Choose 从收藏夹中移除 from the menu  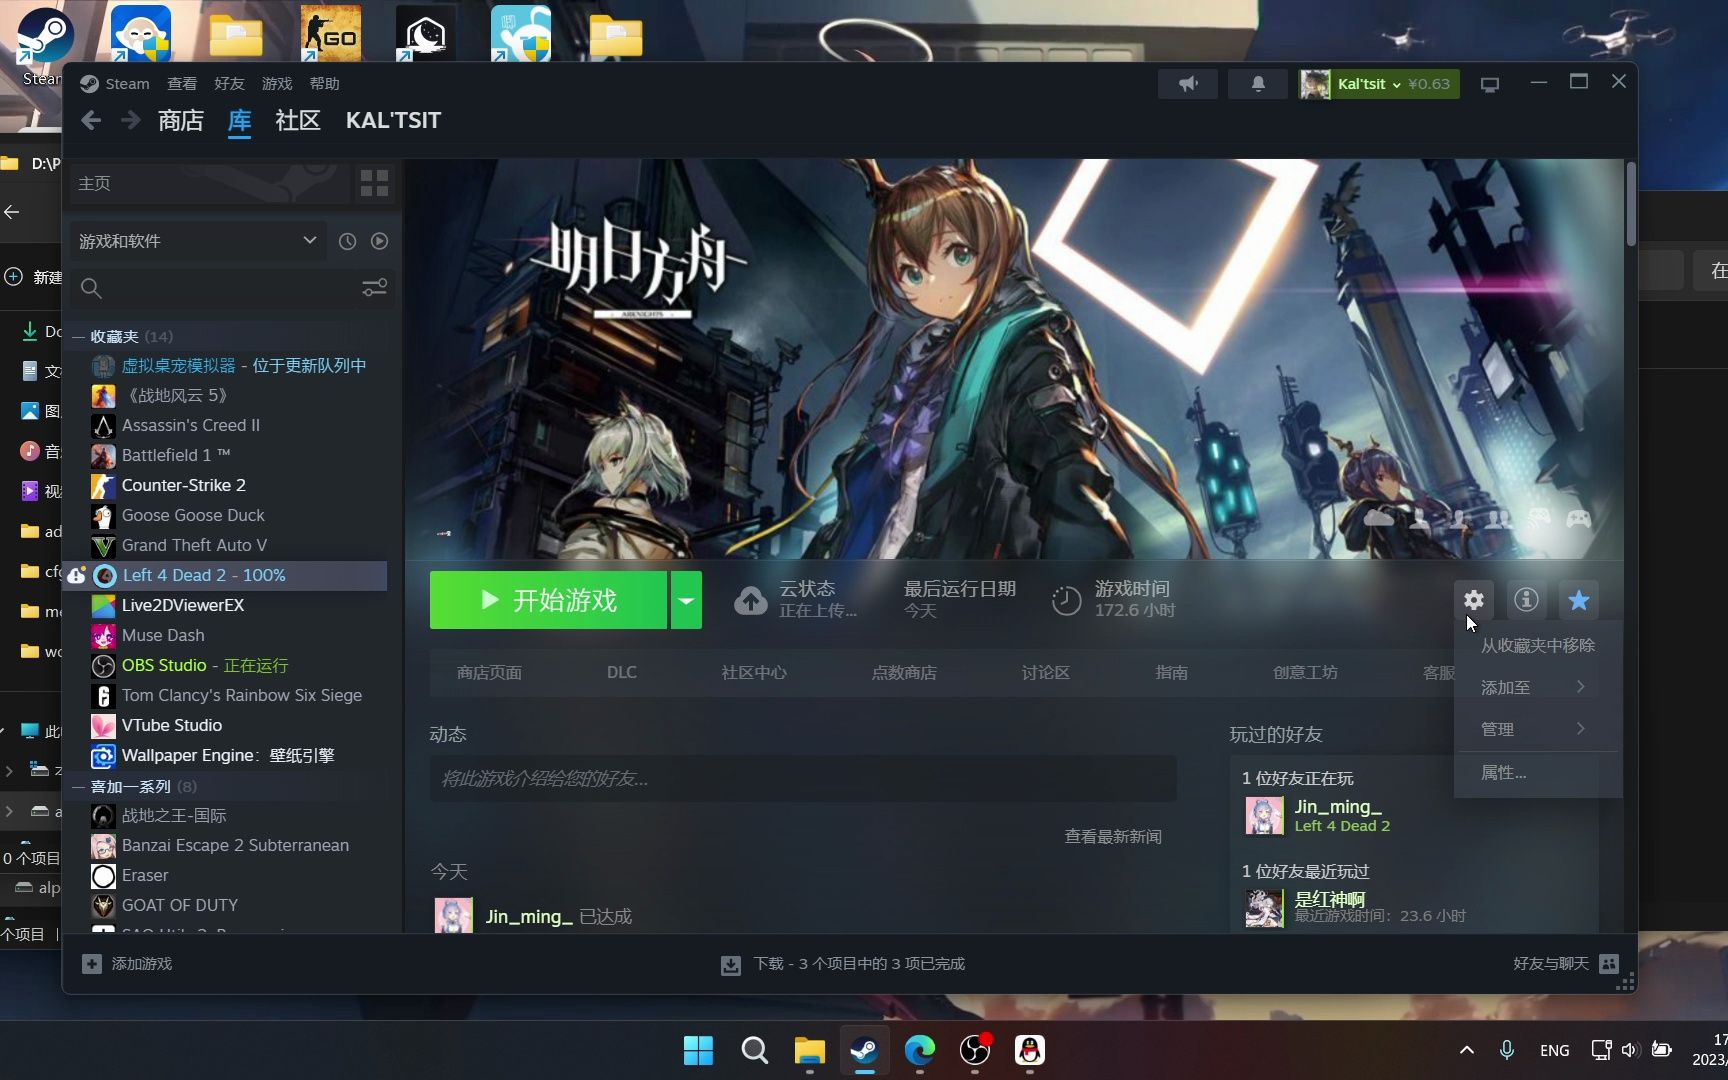coord(1537,646)
